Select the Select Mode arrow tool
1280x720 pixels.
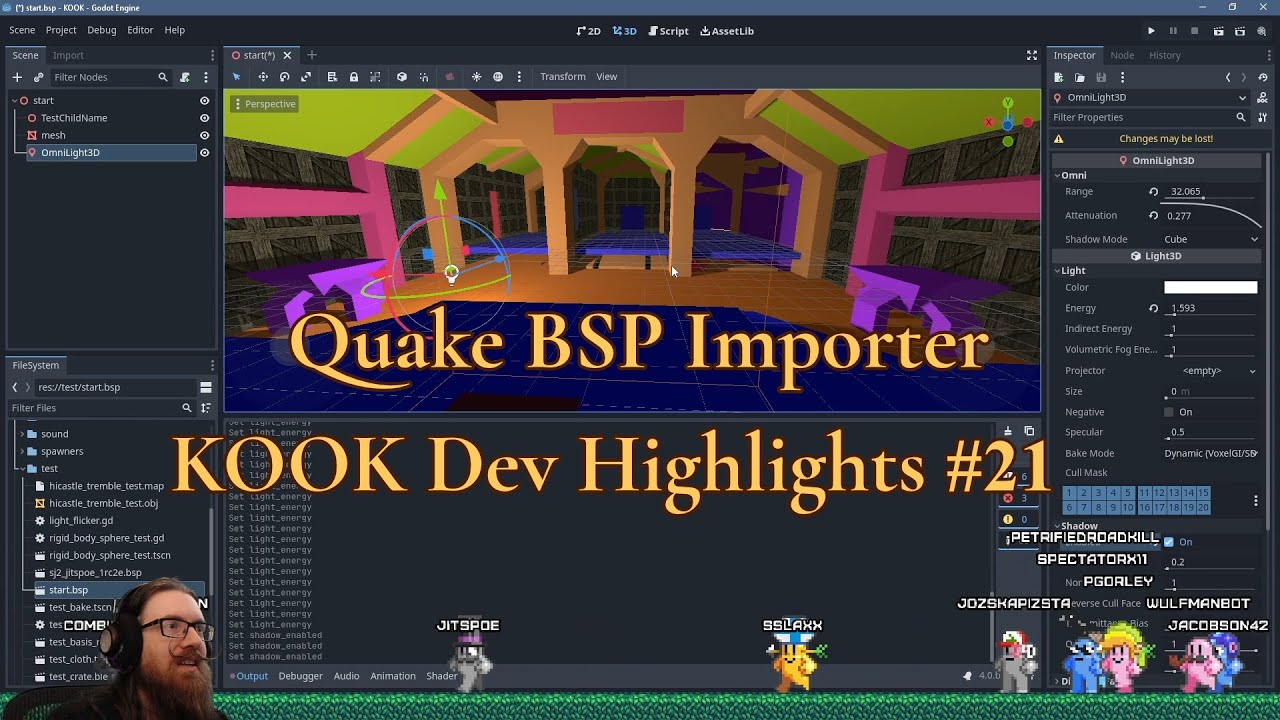point(237,77)
